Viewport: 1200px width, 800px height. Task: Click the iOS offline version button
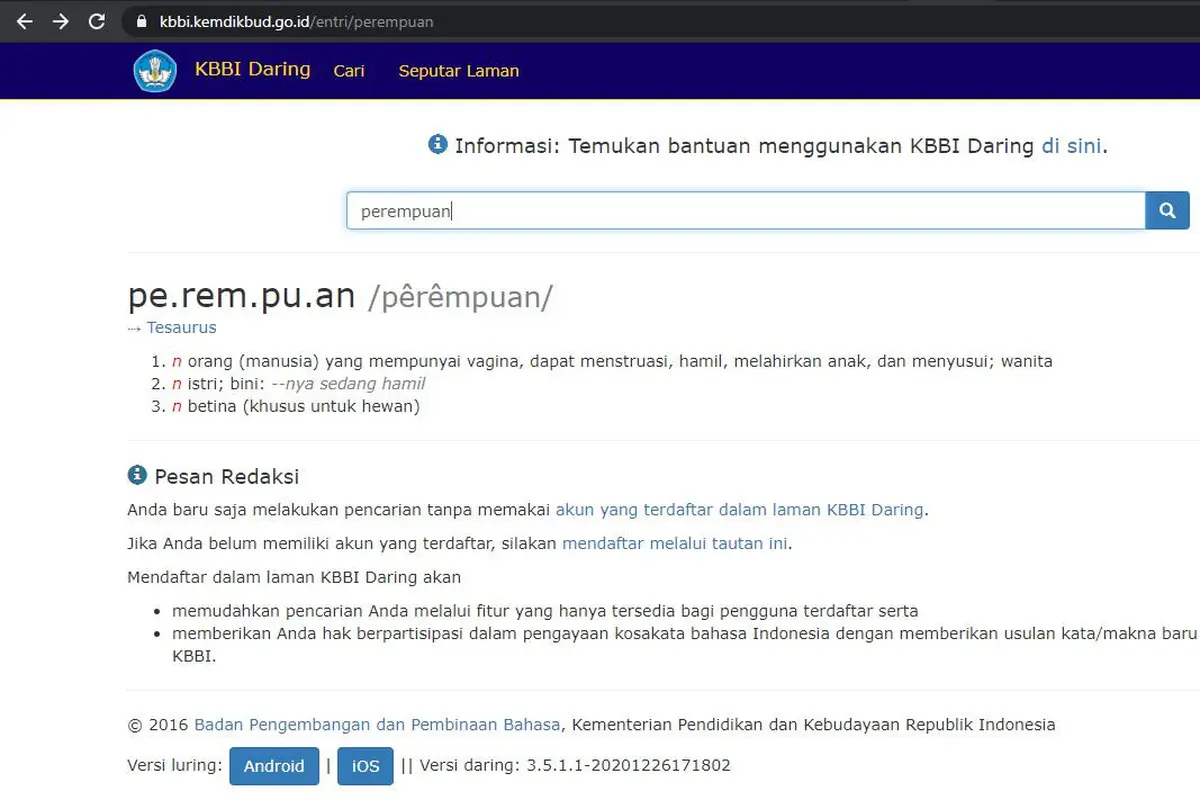point(365,766)
